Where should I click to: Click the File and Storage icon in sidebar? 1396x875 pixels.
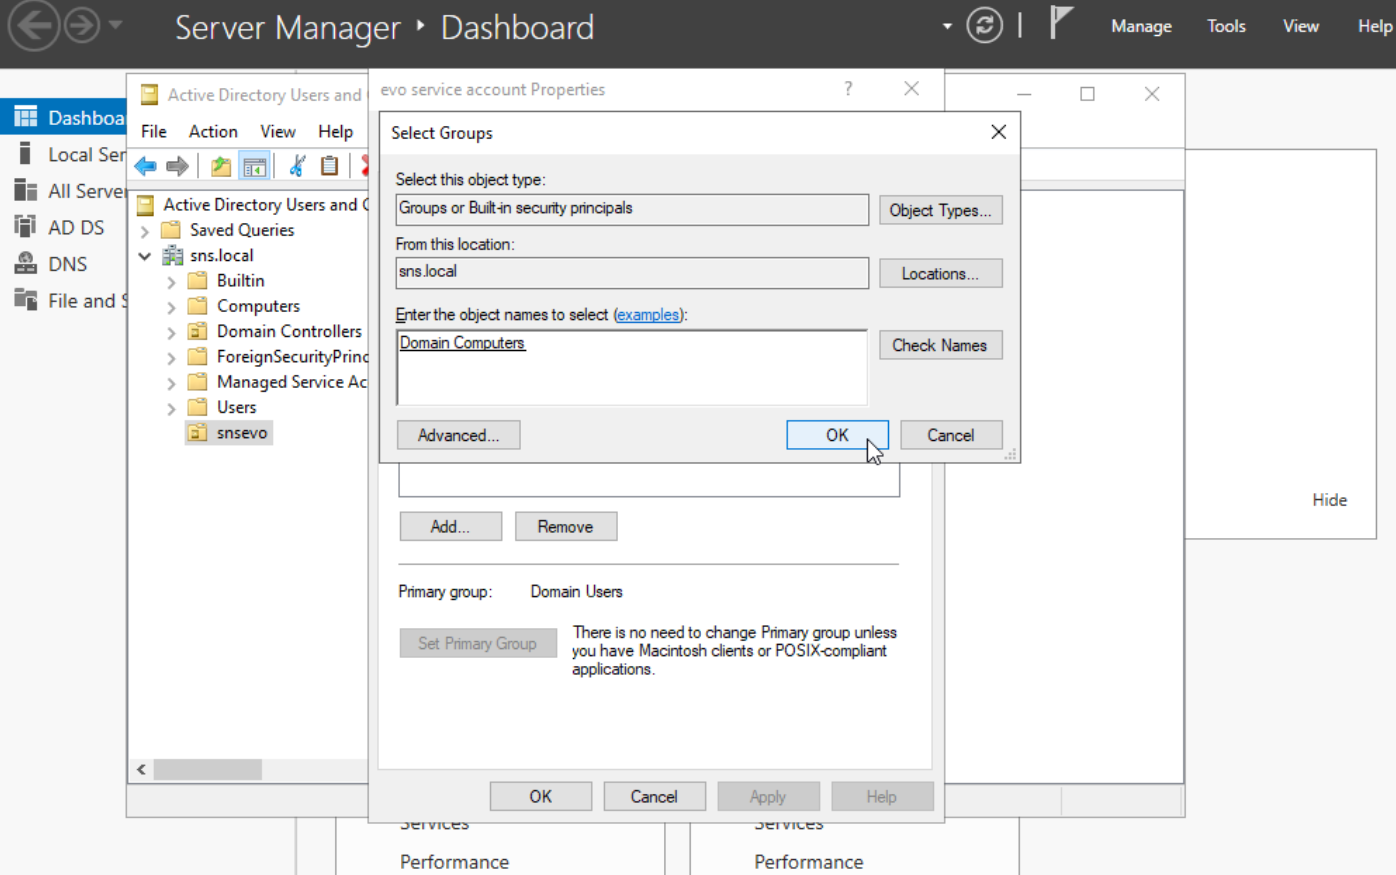click(x=26, y=299)
